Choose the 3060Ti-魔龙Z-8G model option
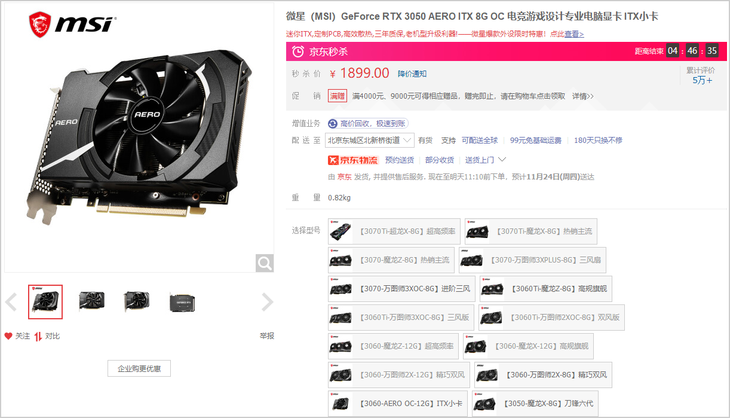The height and width of the screenshot is (418, 730). (x=546, y=289)
